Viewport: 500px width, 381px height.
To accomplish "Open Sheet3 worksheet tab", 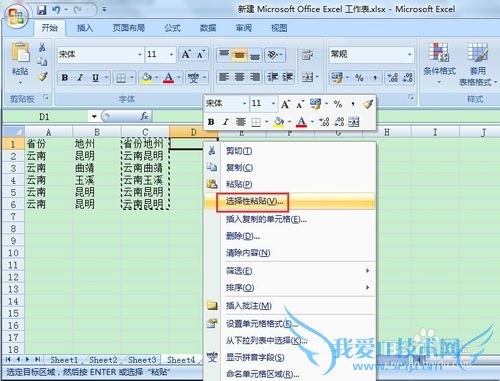I will coord(142,360).
